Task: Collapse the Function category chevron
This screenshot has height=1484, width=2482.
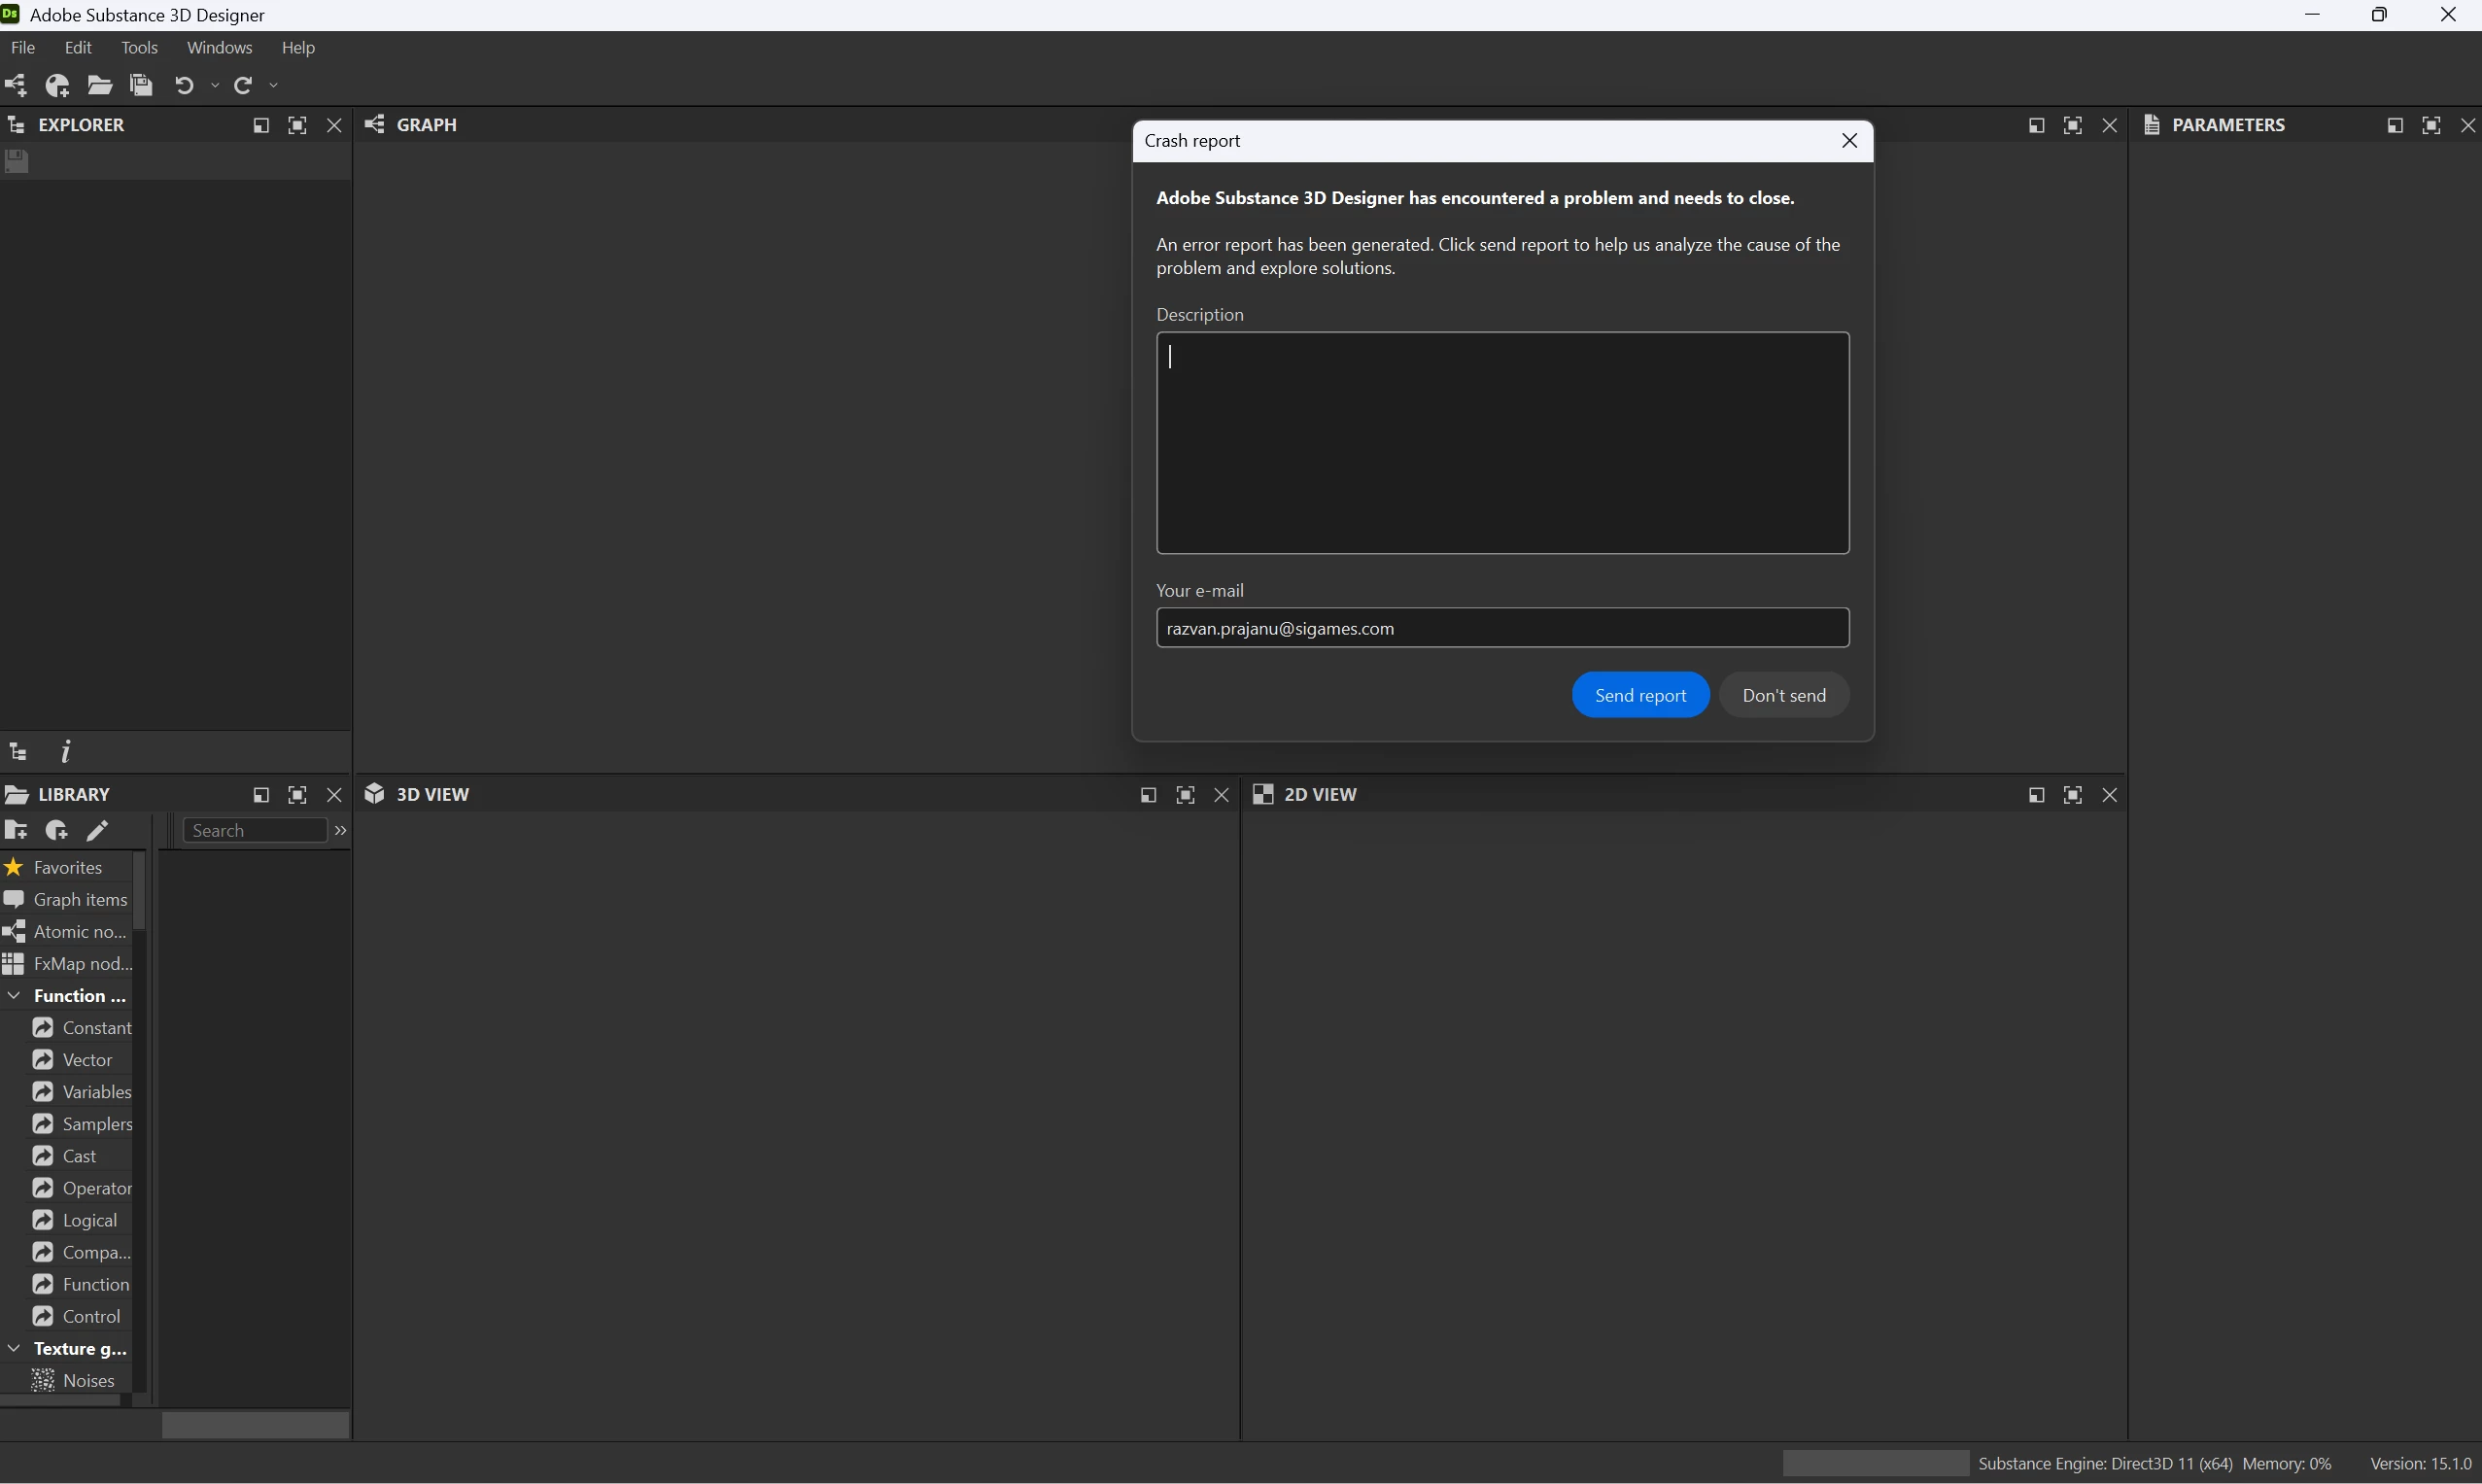Action: [14, 996]
